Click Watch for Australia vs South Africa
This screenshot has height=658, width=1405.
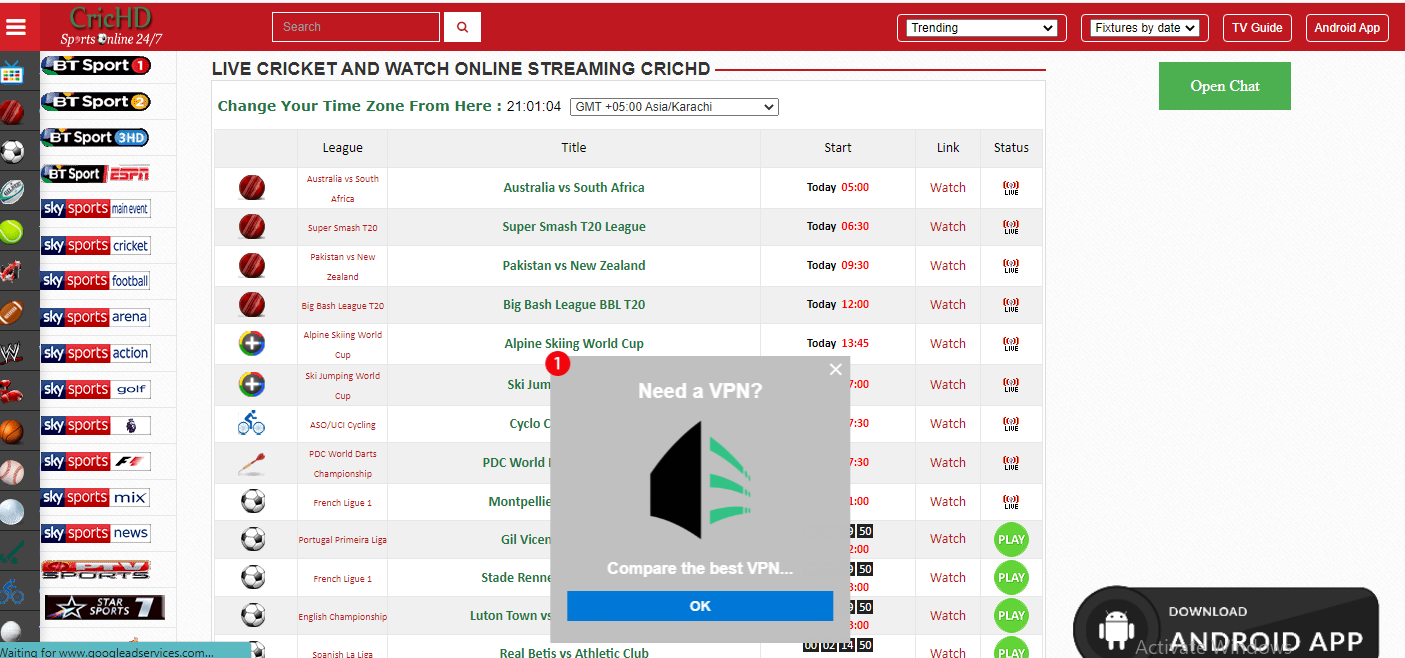(948, 188)
